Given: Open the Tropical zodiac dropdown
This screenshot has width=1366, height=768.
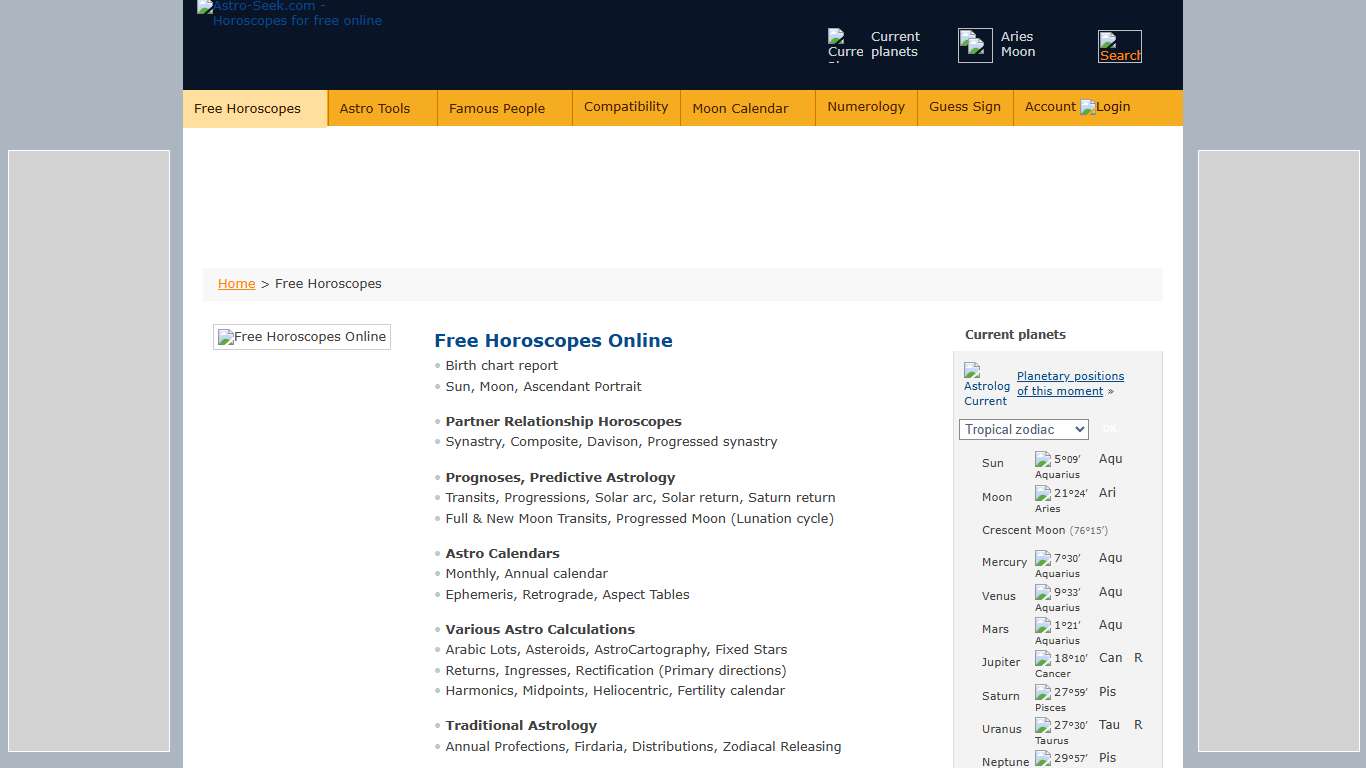Looking at the screenshot, I should [1023, 430].
